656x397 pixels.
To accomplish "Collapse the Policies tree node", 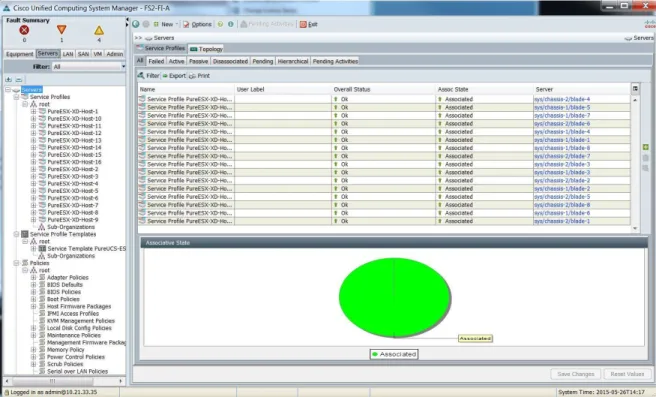I will tap(16, 263).
